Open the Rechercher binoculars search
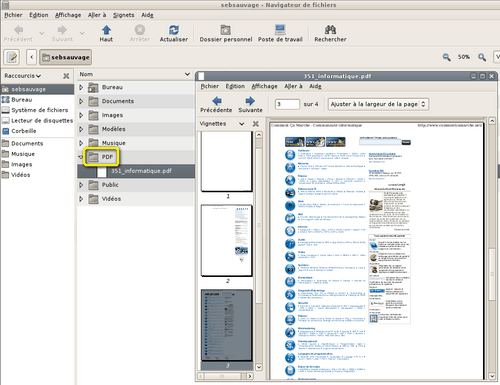 tap(330, 33)
